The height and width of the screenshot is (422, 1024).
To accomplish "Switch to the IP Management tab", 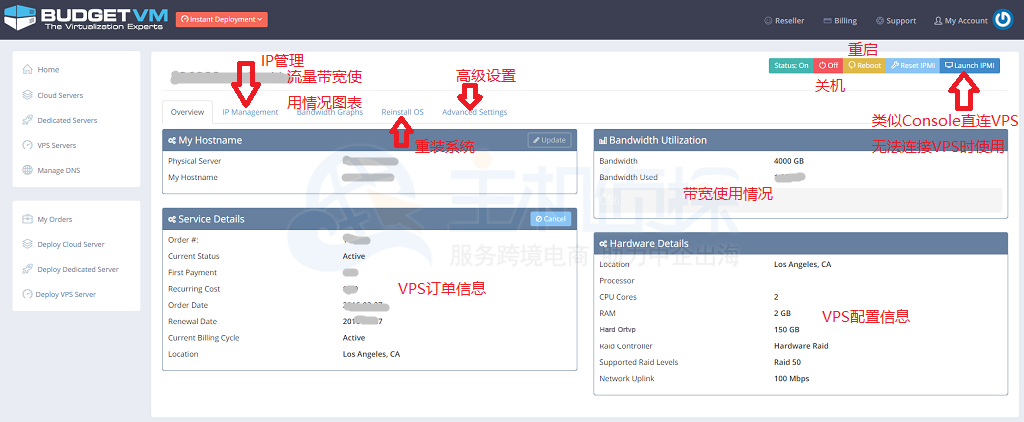I will tap(250, 112).
